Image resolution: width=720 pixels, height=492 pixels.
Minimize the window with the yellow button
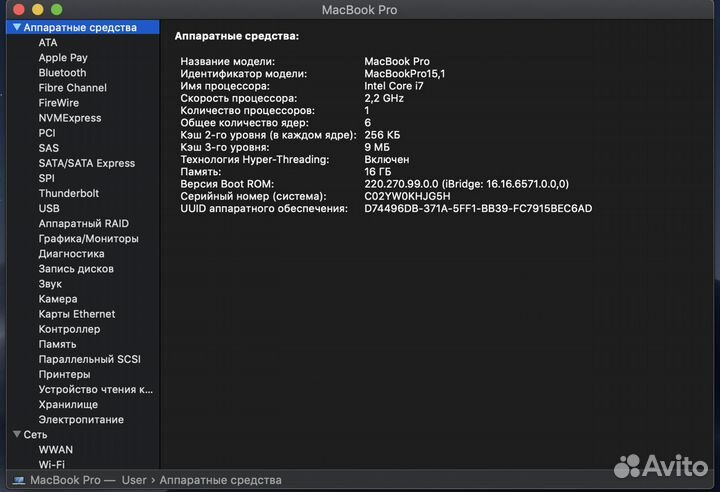[x=38, y=9]
